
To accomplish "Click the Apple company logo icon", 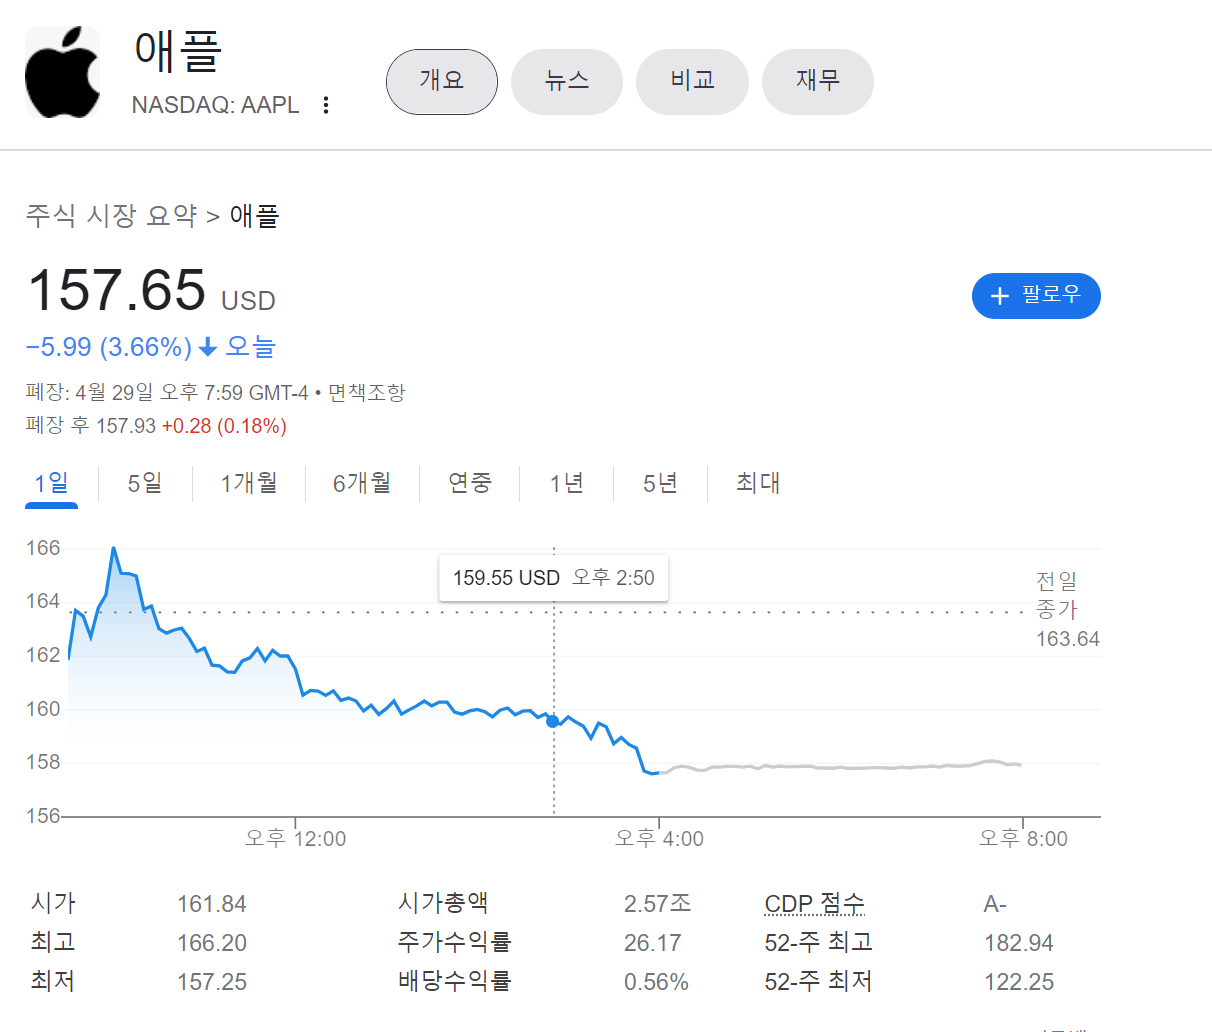I will pos(62,72).
